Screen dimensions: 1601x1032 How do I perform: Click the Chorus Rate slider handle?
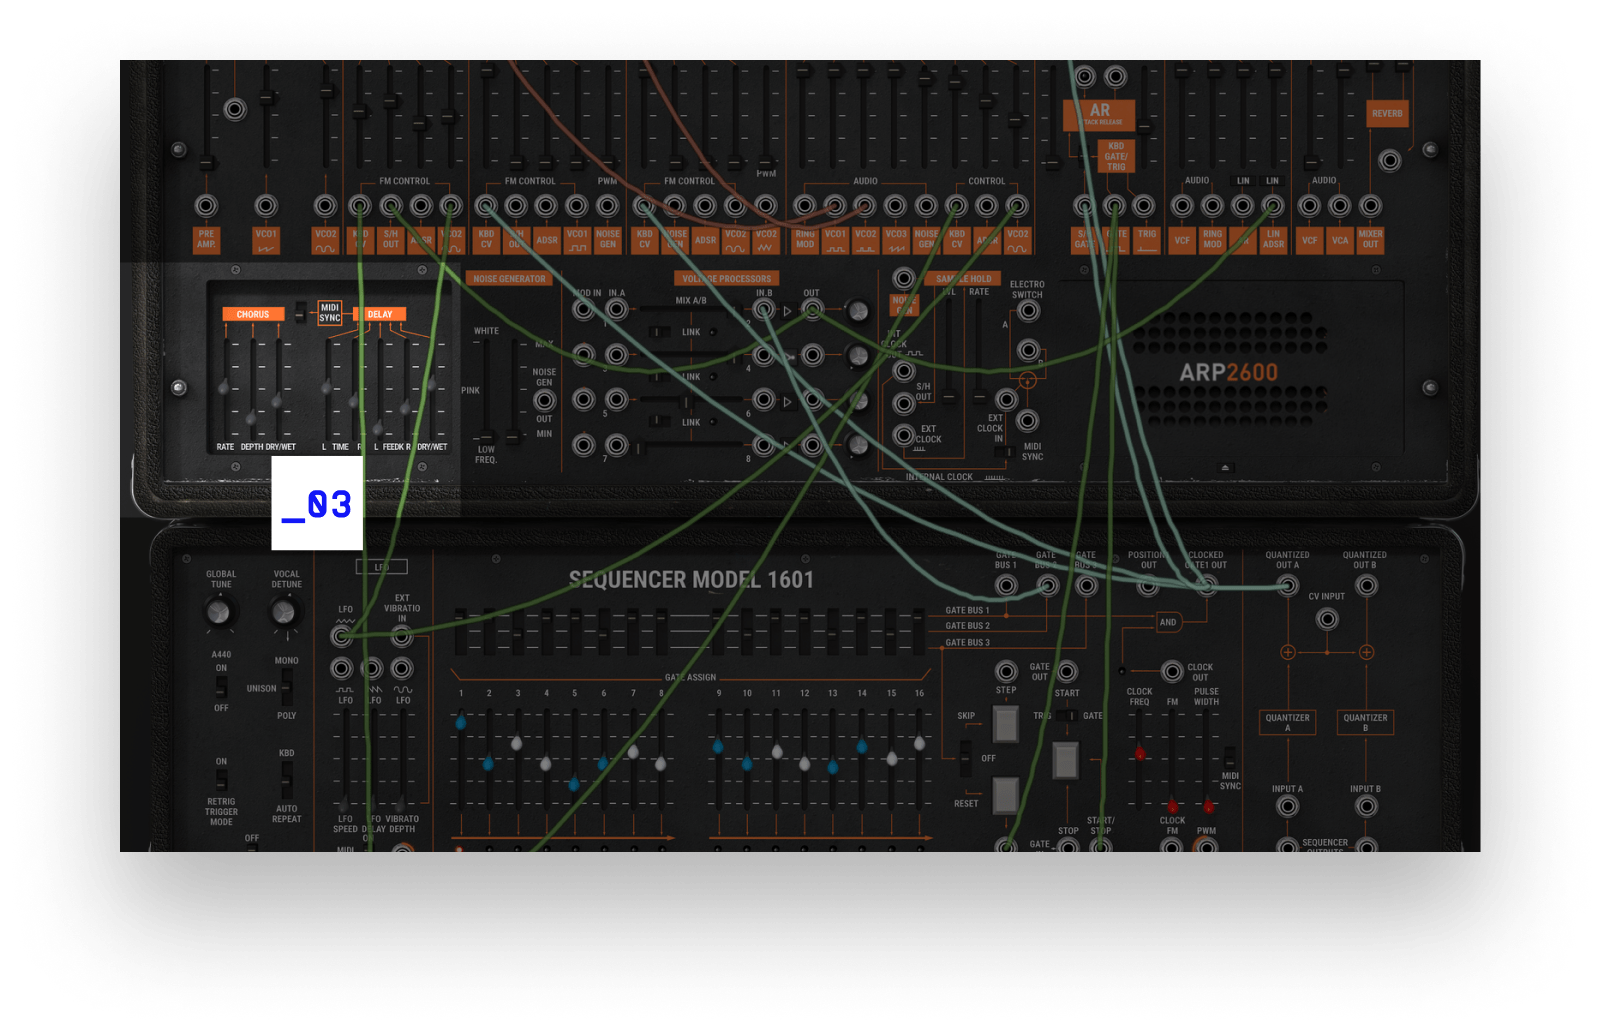[224, 388]
